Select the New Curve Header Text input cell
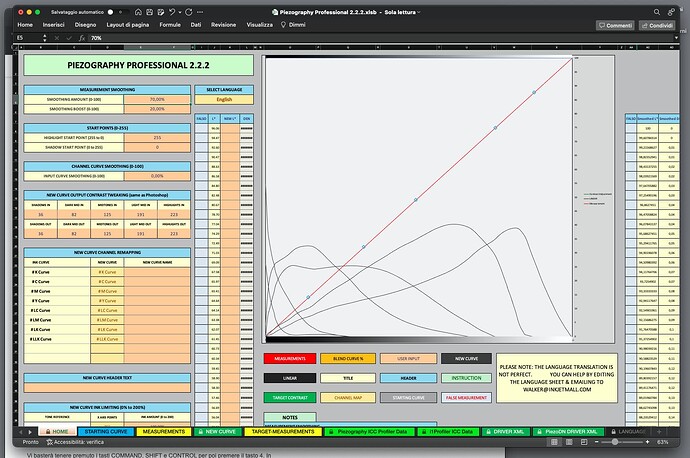This screenshot has height=458, width=690. 107,388
